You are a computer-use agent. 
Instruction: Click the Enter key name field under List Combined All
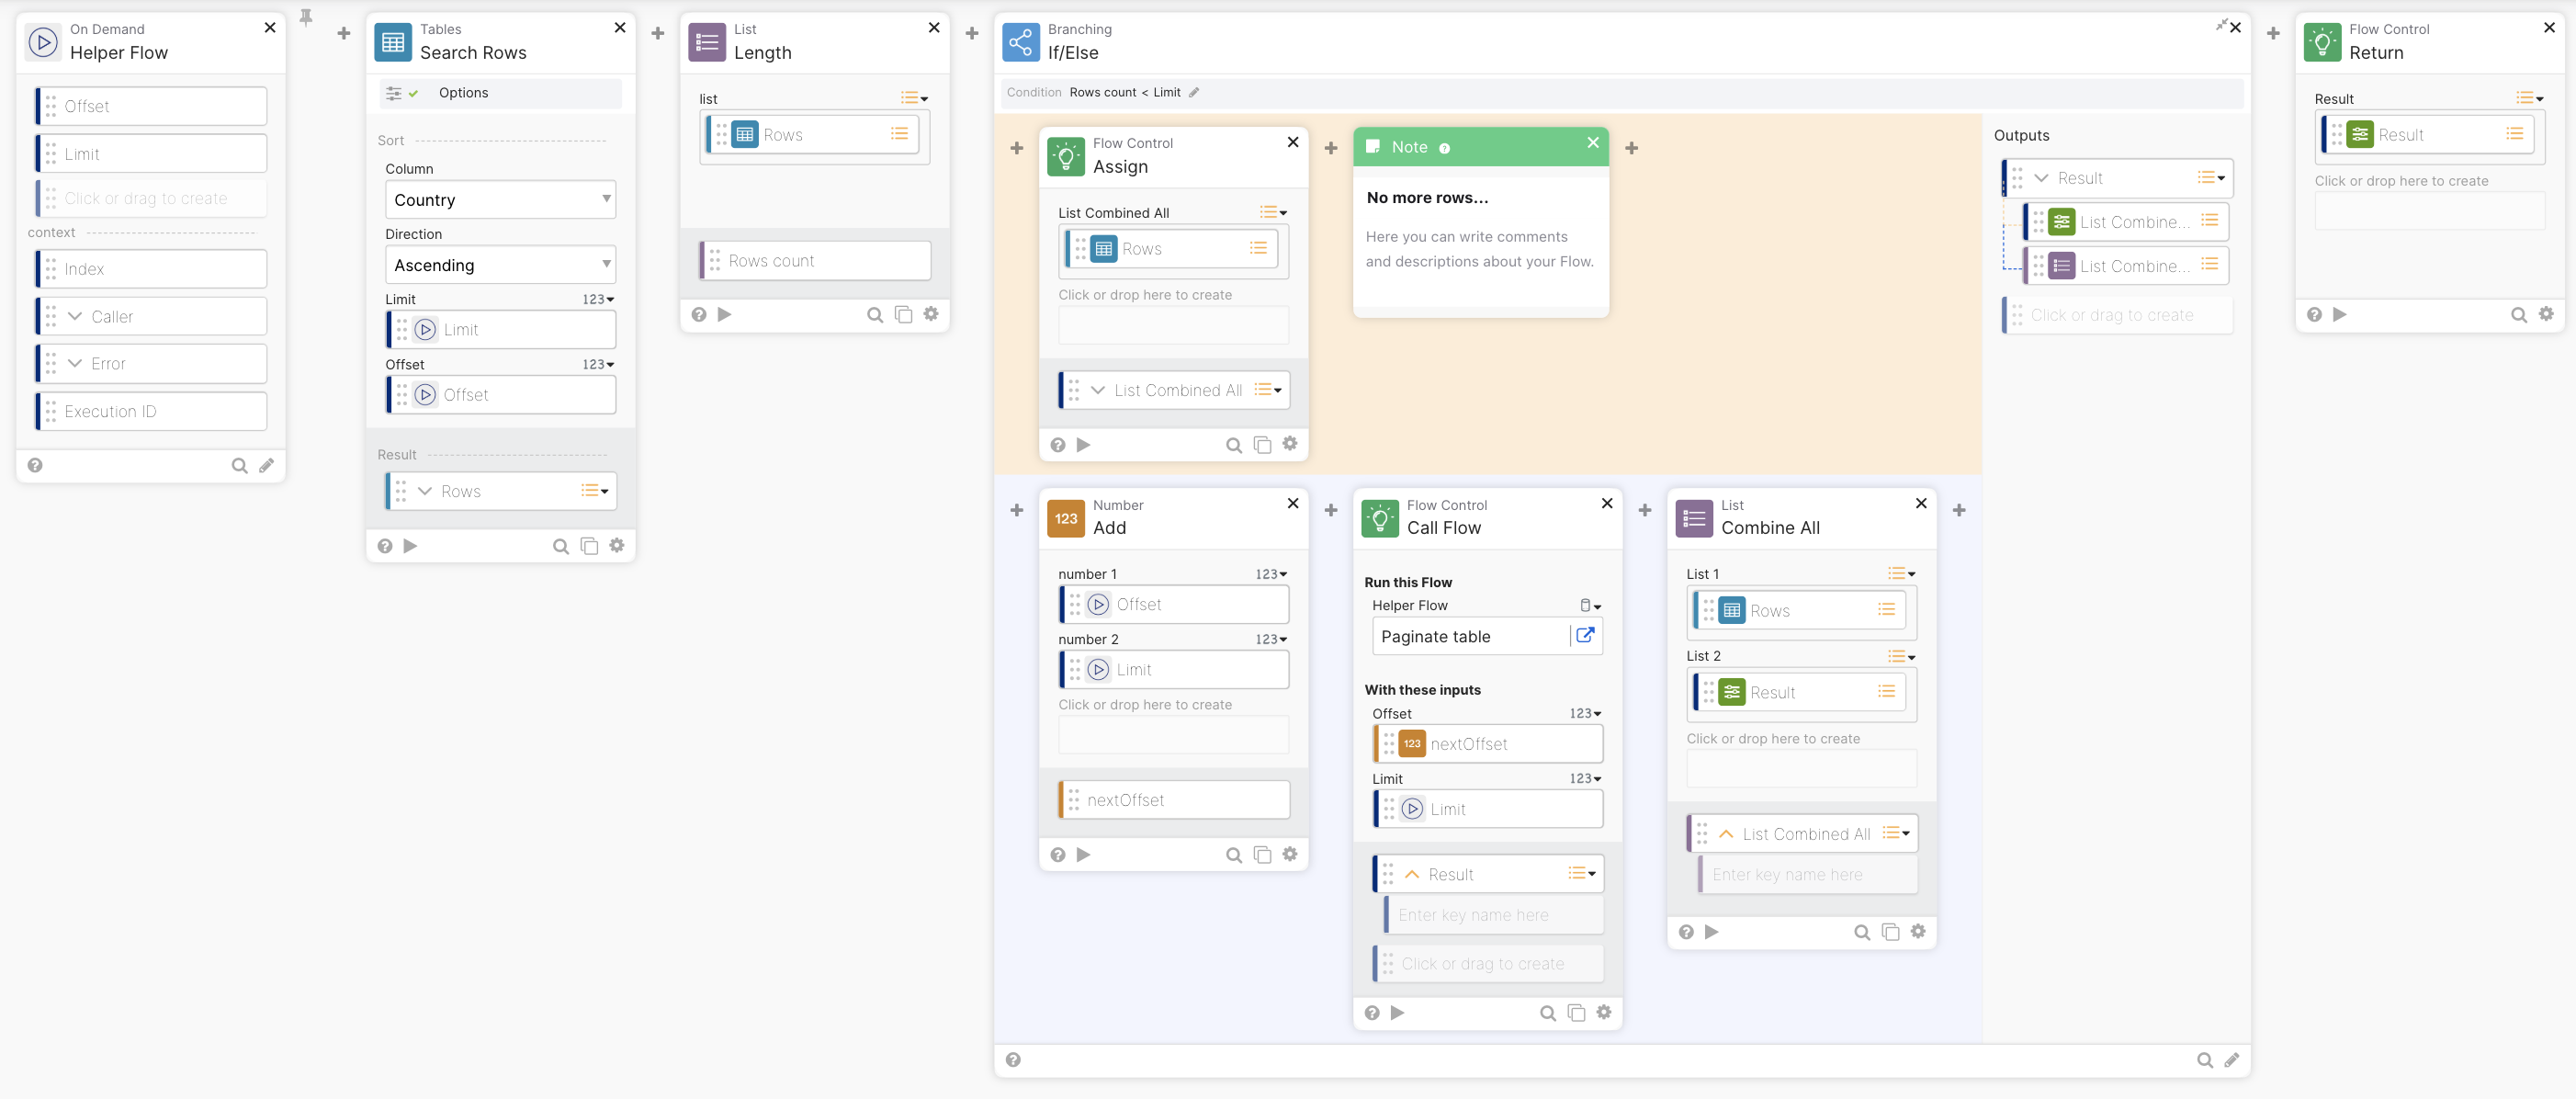point(1808,875)
